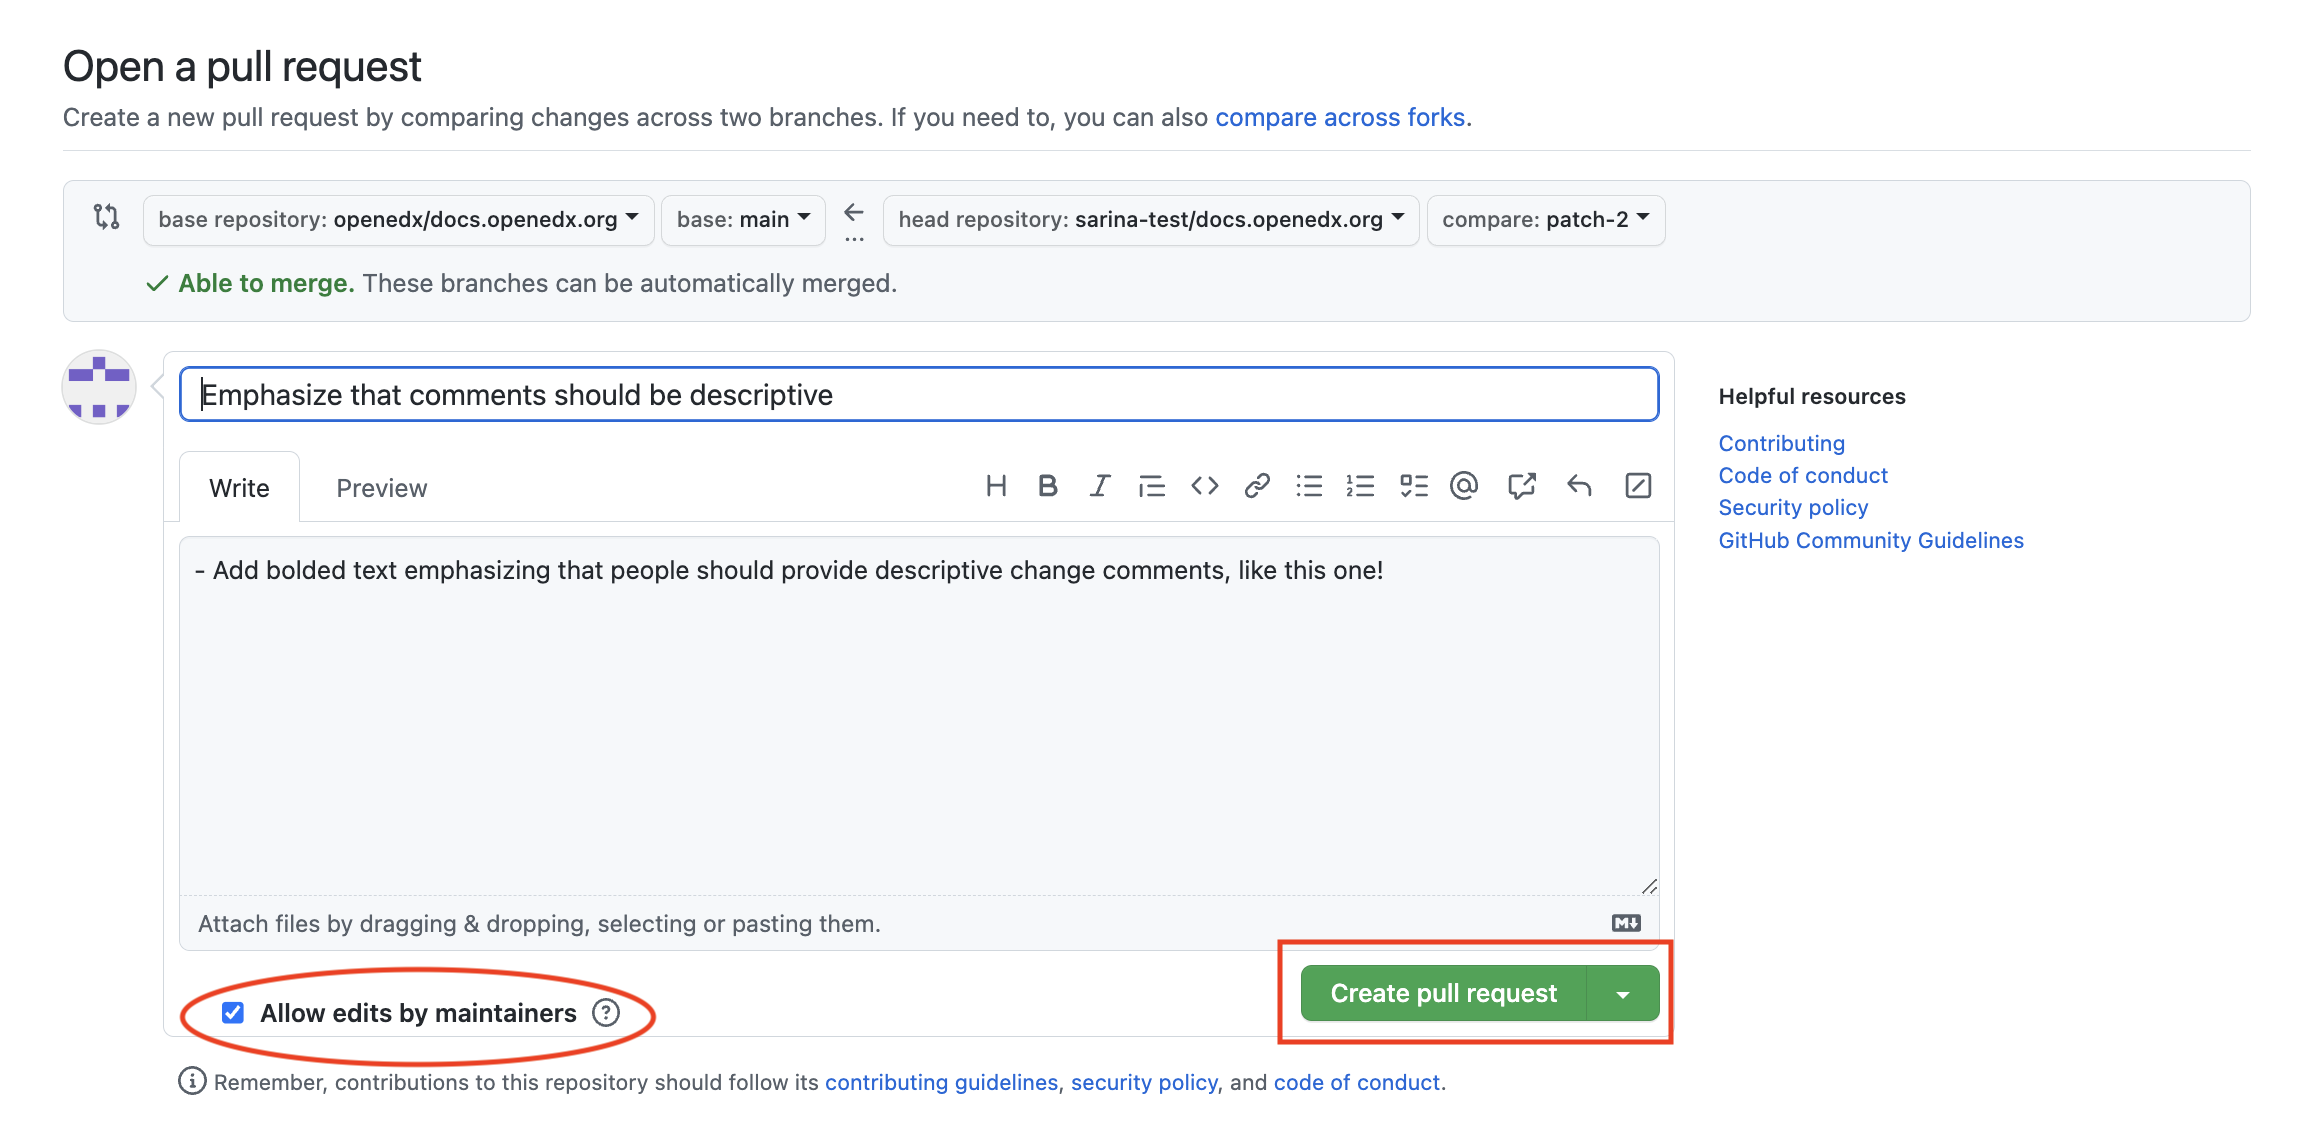Add a link with the chain icon
The width and height of the screenshot is (2302, 1132).
[1256, 486]
